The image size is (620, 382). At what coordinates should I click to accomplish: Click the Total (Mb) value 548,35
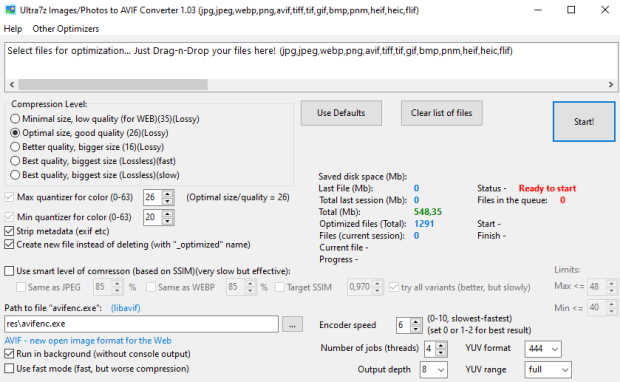427,212
